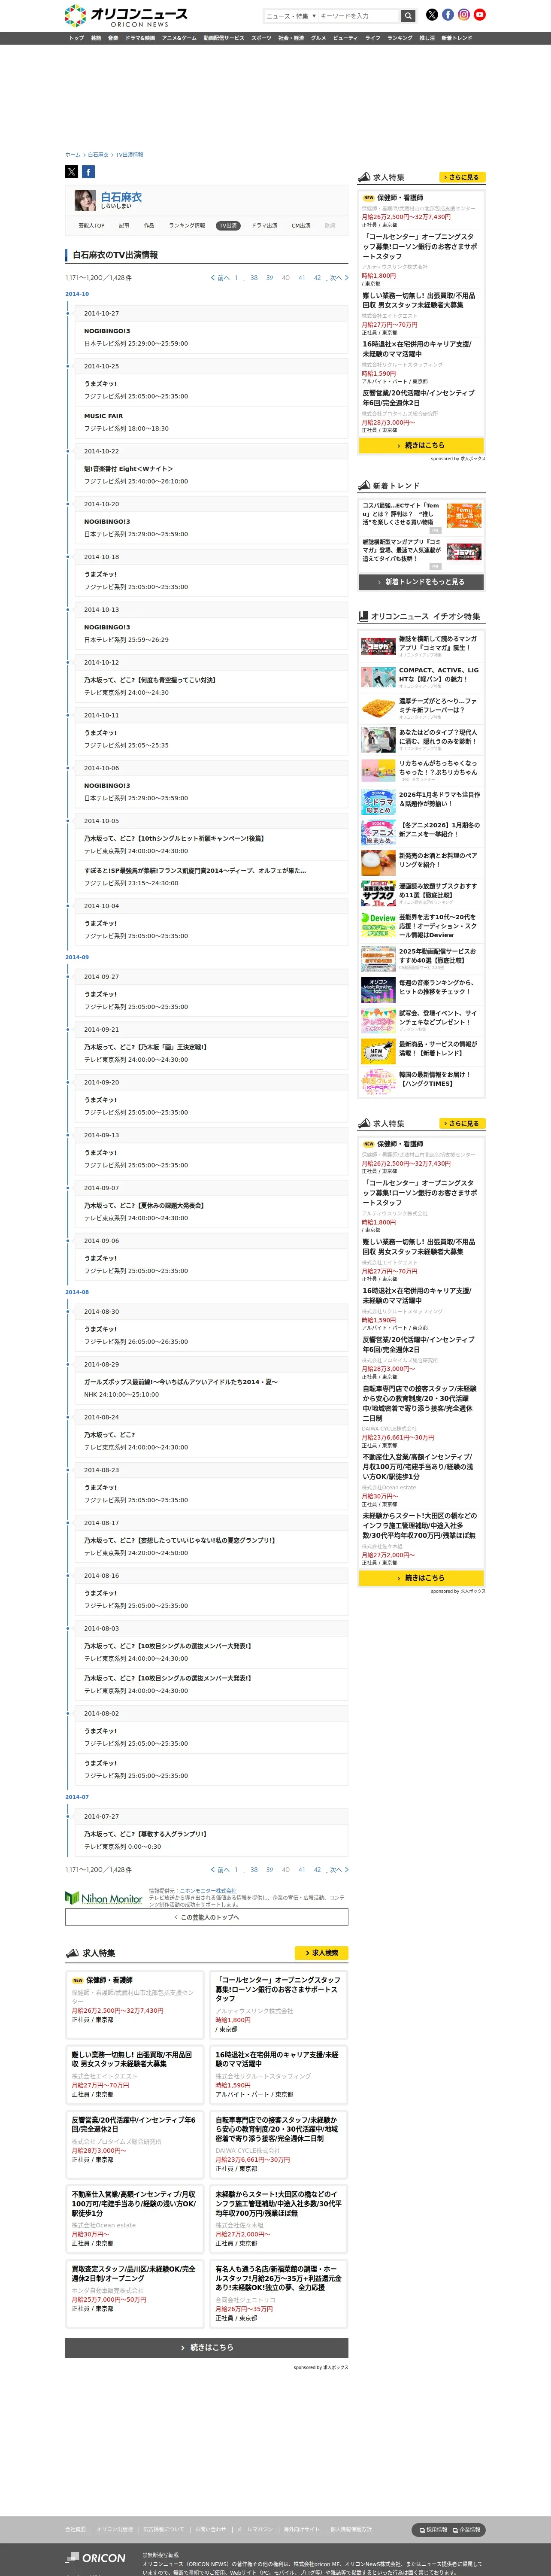
Task: Open the ニュース・特集 search category dropdown
Action: (x=290, y=16)
